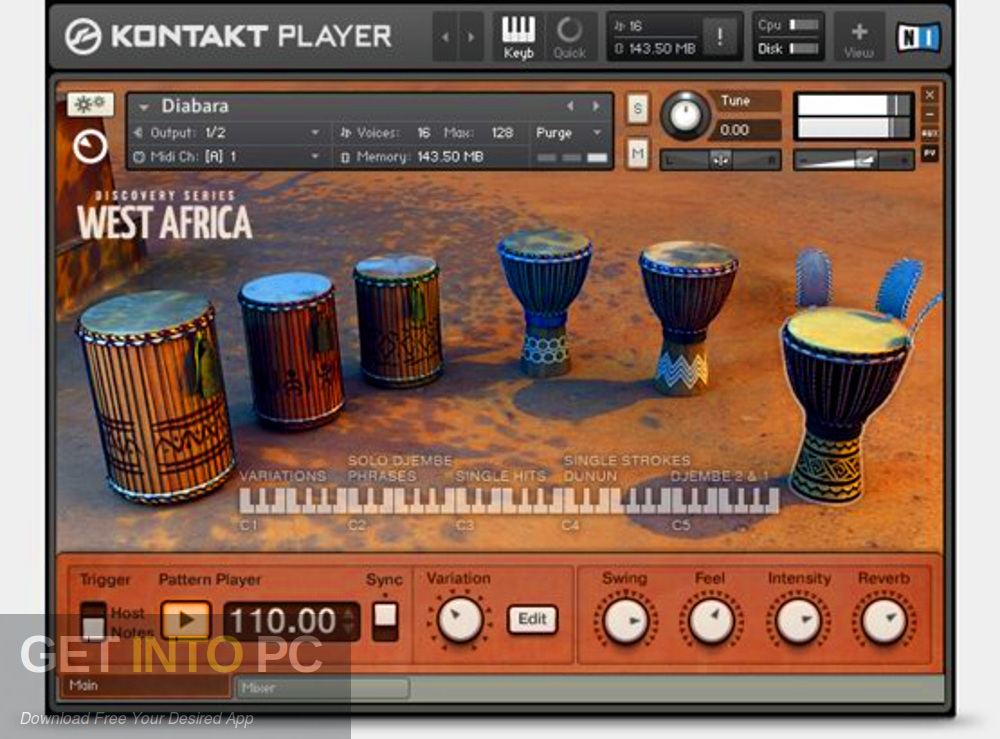The image size is (1000, 739).
Task: Click the PV button in the instrument header
Action: pos(930,153)
